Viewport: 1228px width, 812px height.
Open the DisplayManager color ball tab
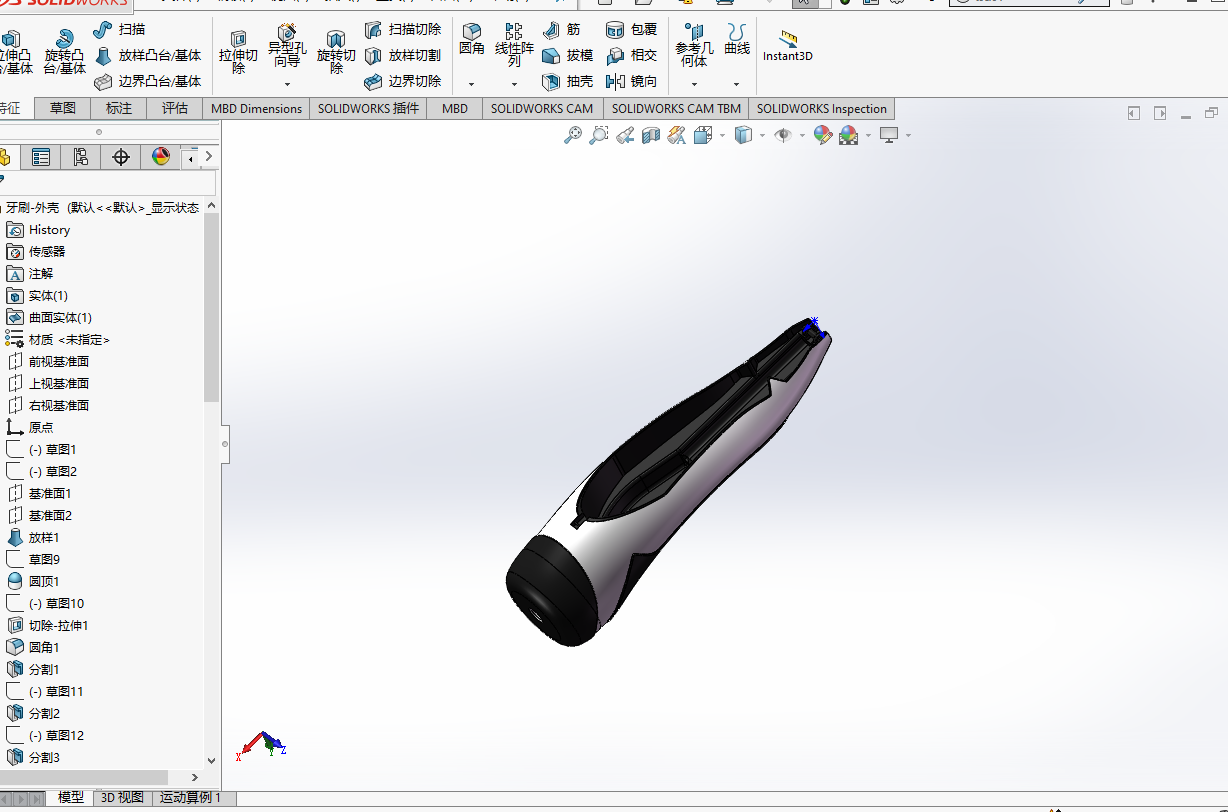point(161,157)
